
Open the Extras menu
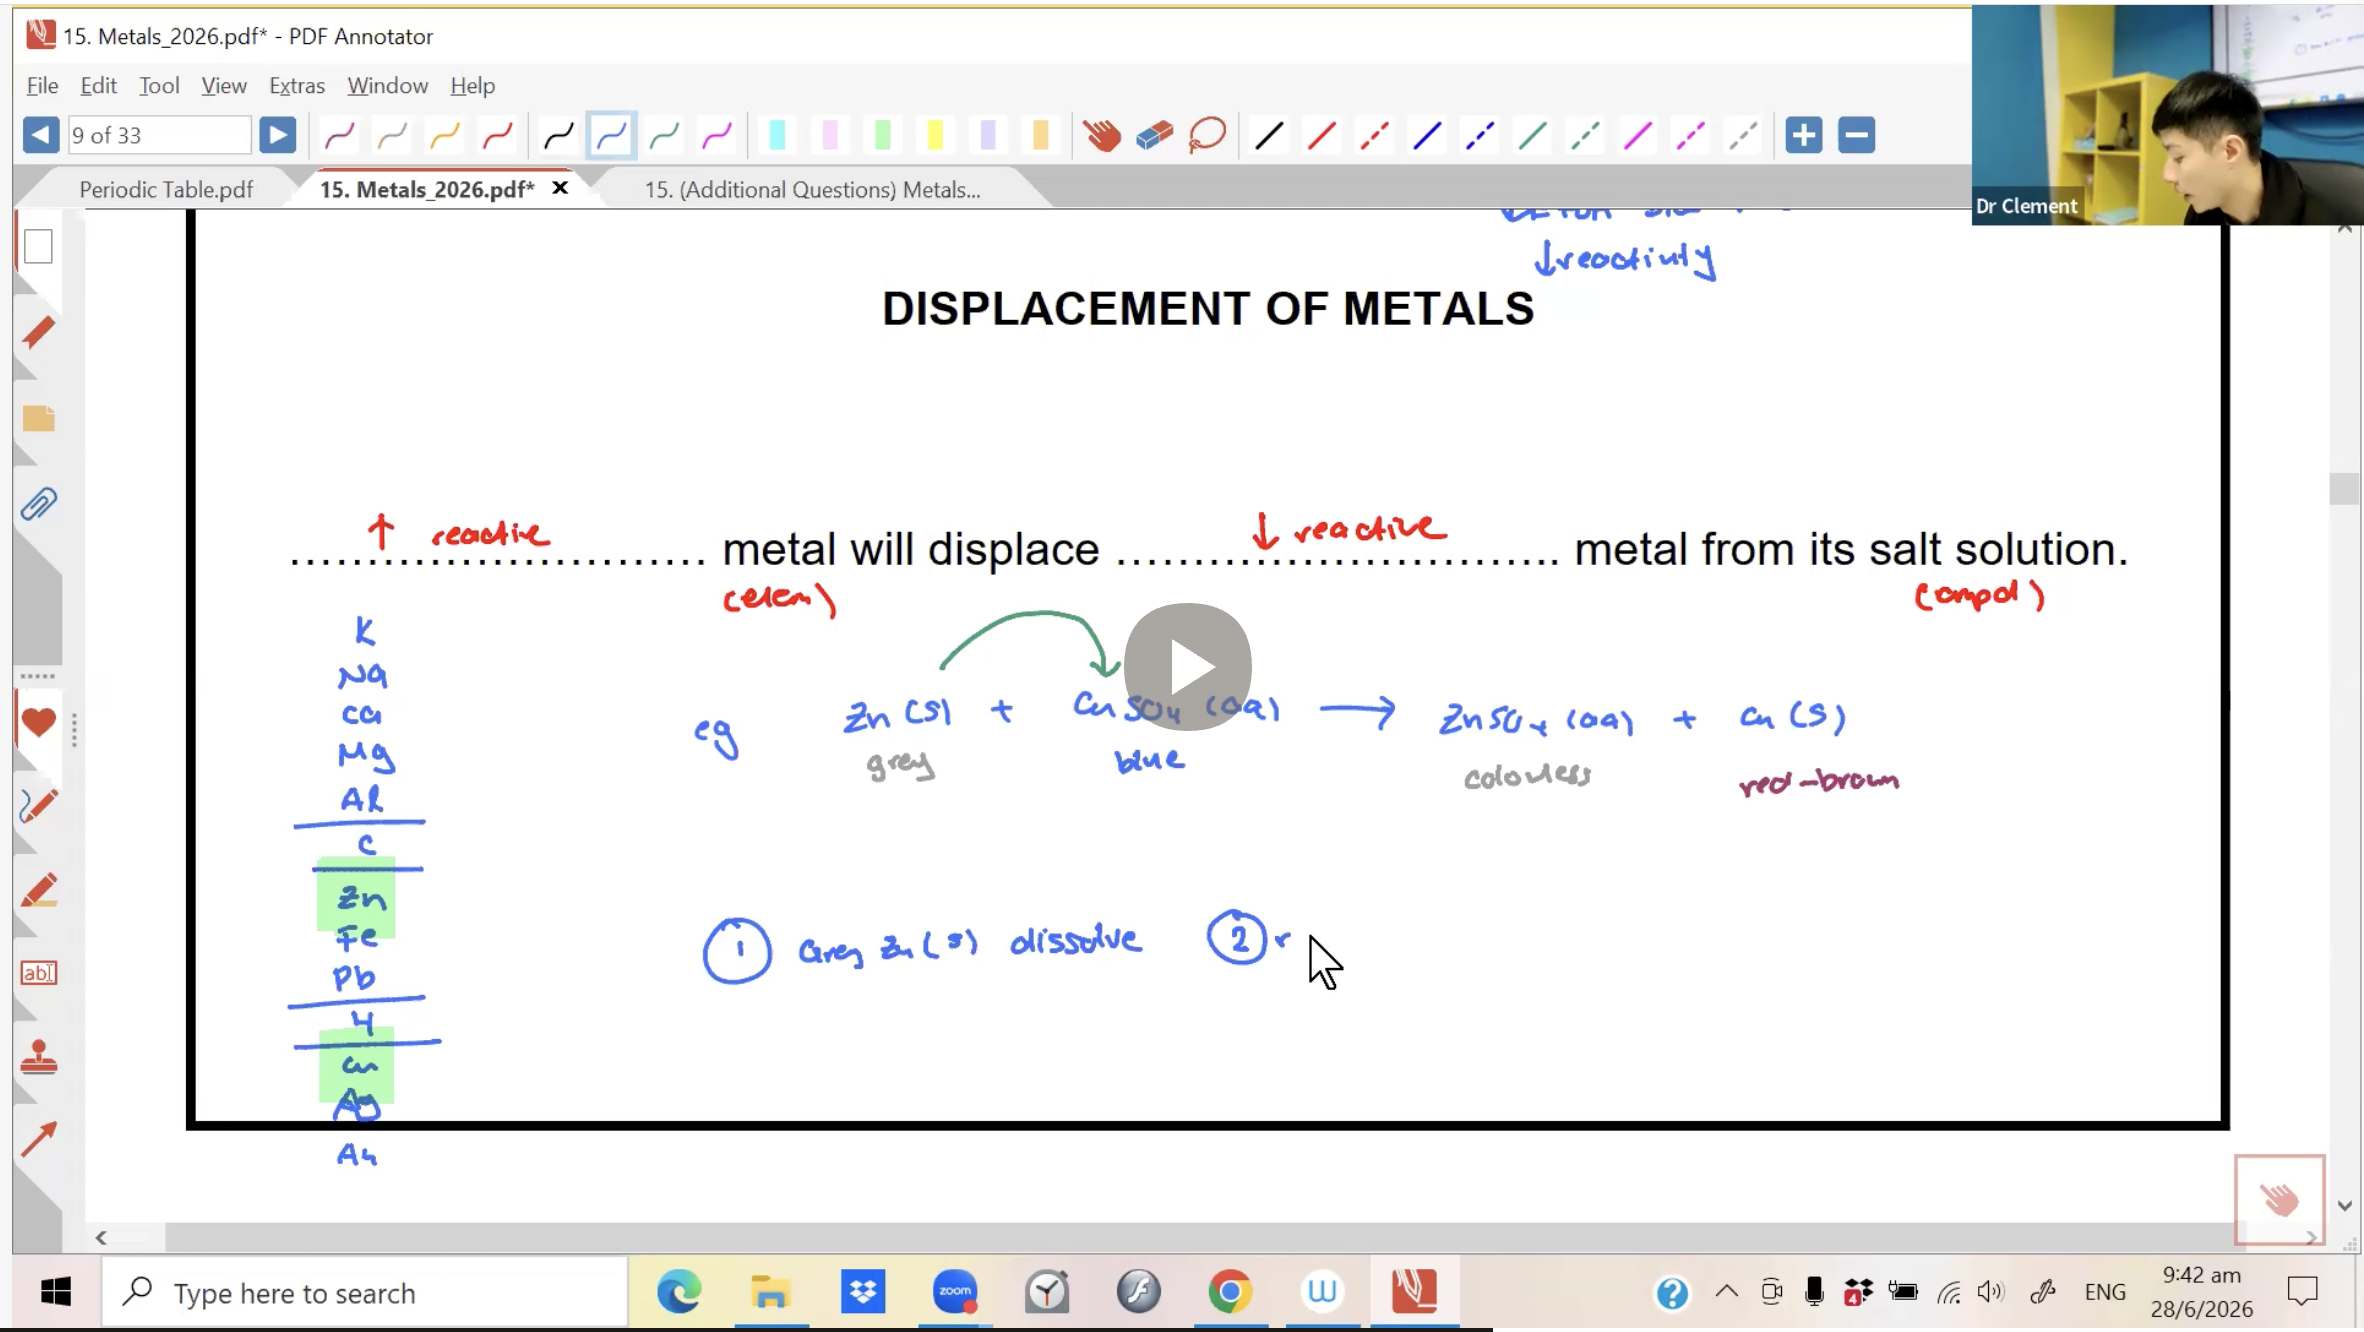pyautogui.click(x=297, y=86)
